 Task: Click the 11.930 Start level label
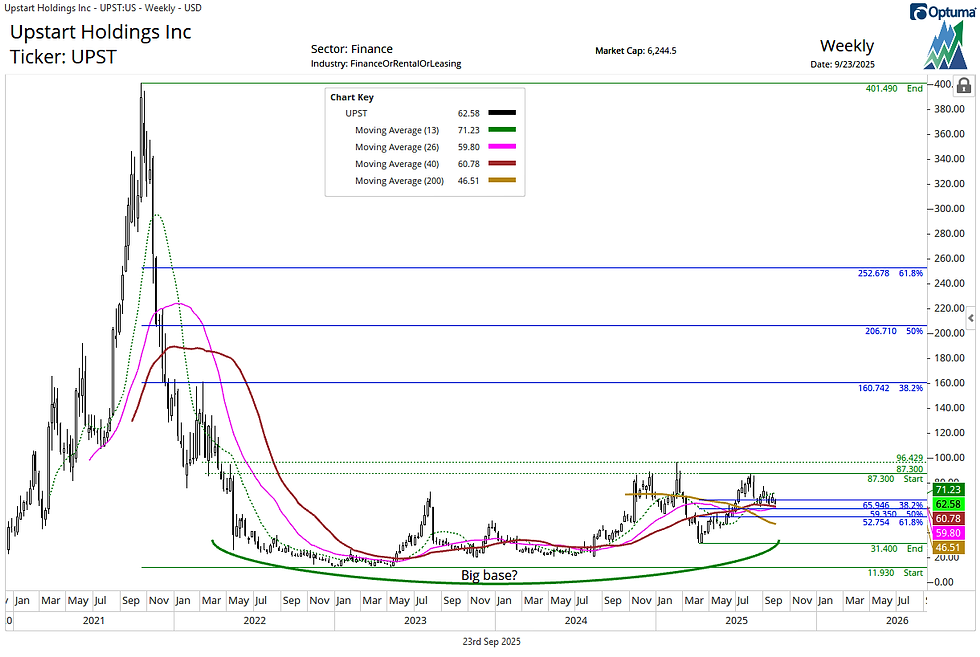click(895, 573)
